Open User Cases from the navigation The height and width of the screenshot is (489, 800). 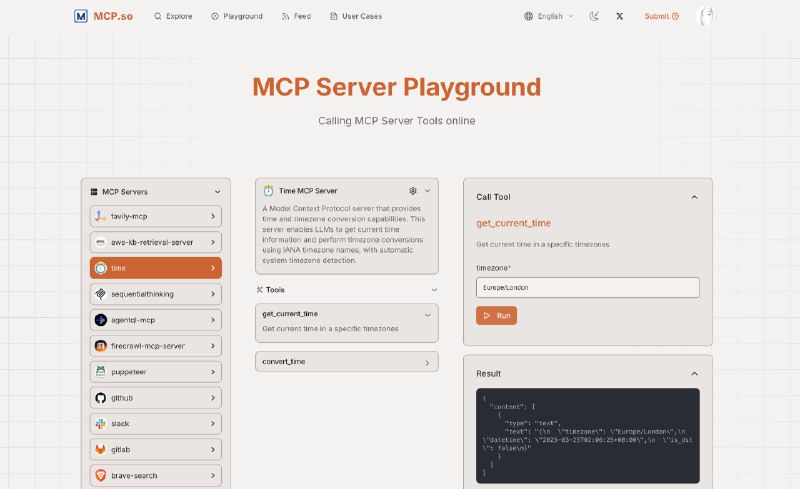point(356,16)
